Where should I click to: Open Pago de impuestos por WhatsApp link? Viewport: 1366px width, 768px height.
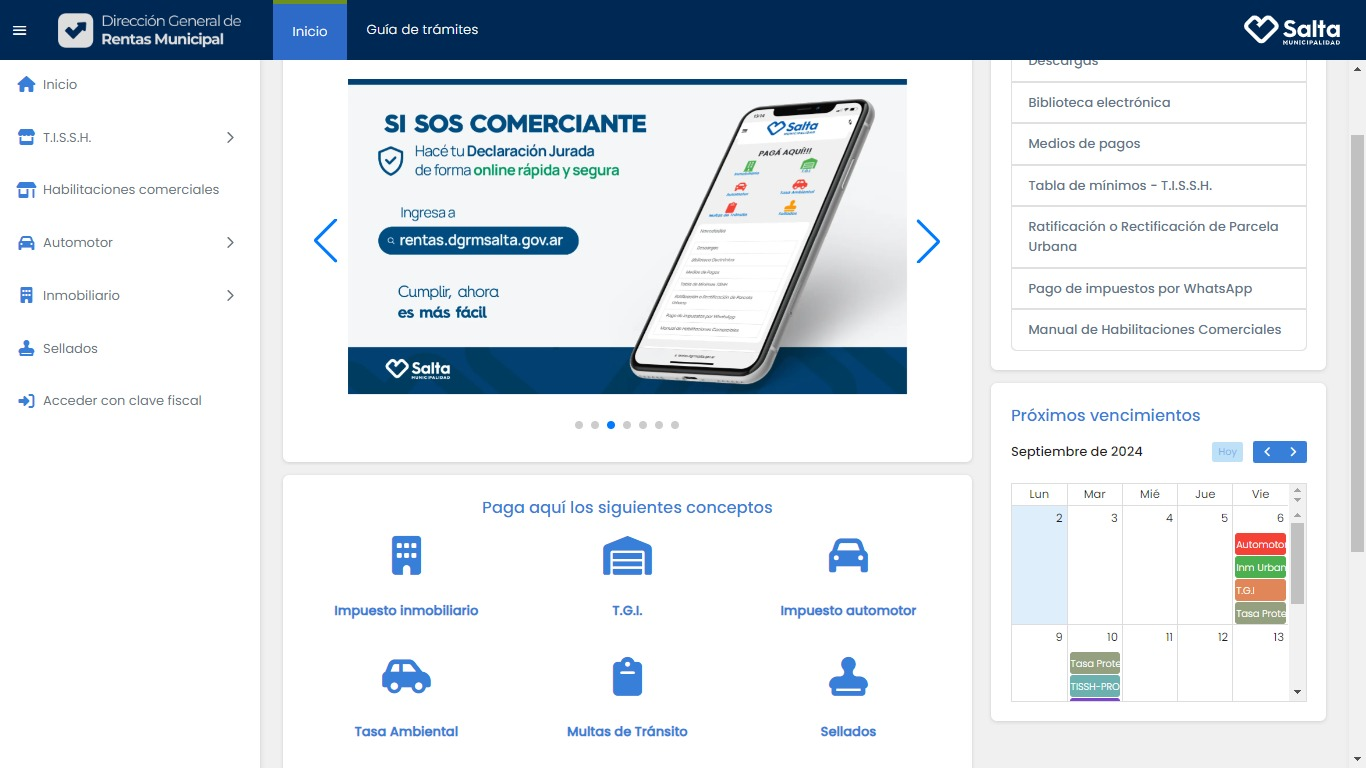[1140, 288]
